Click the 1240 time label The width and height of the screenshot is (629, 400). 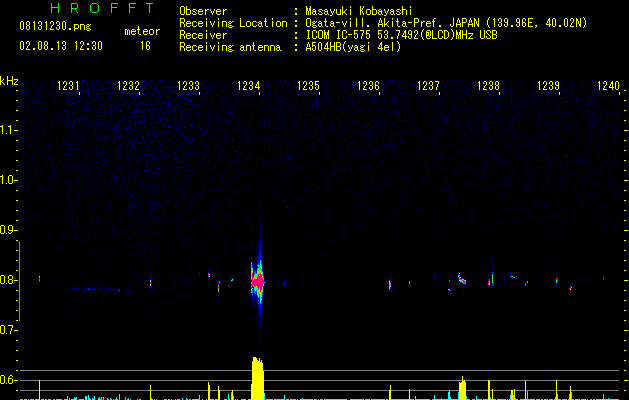point(609,86)
